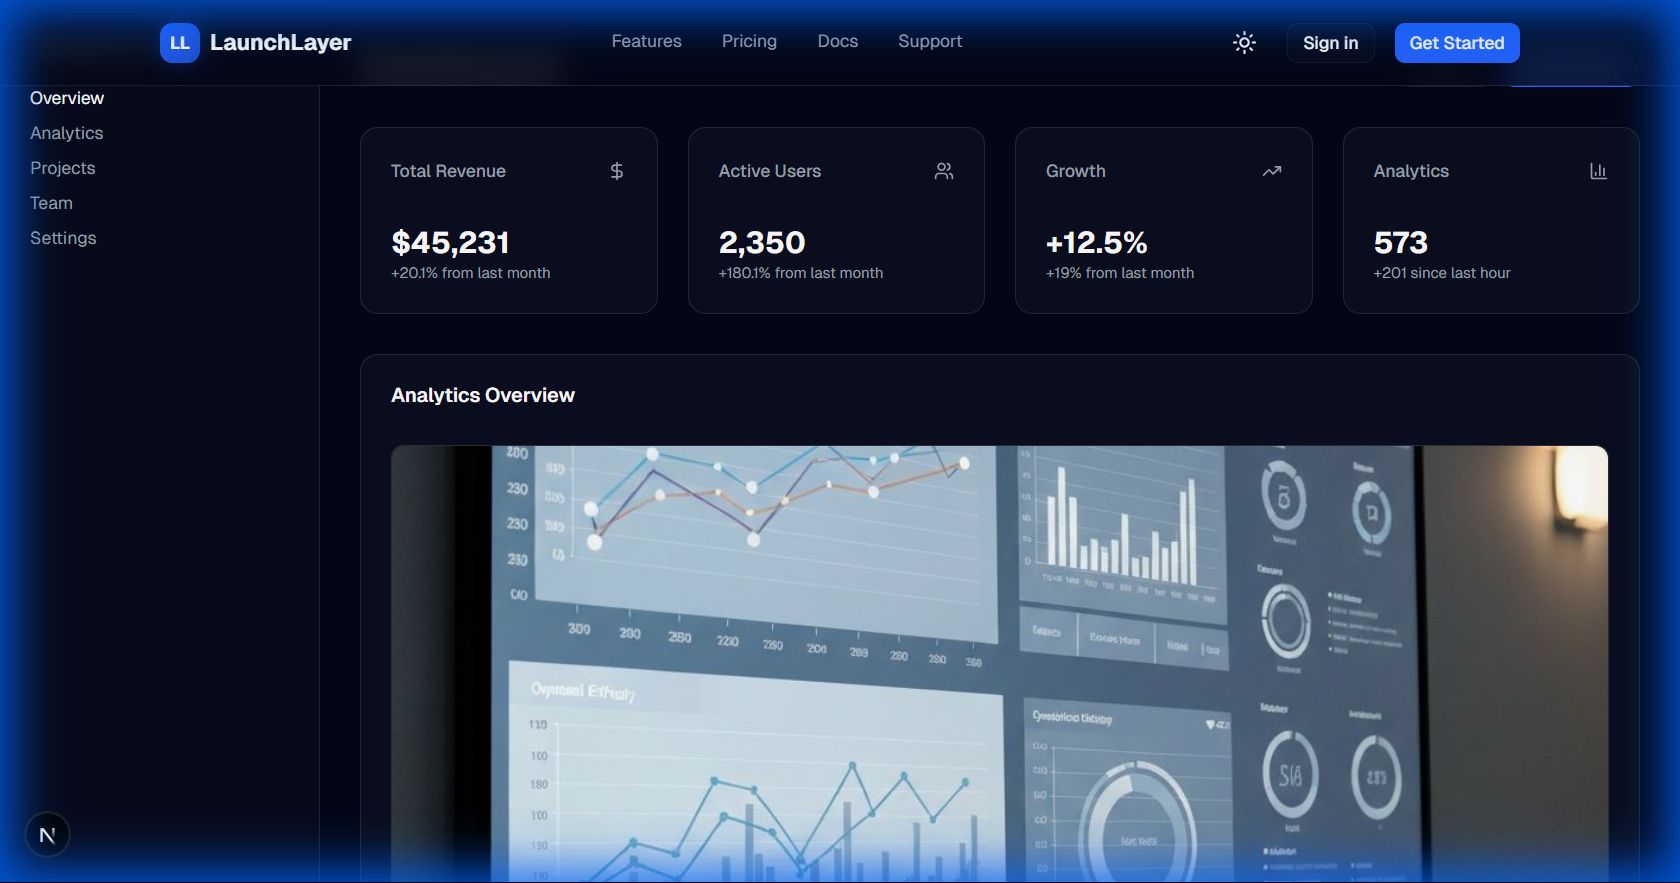Open Projects in the sidebar
Image resolution: width=1680 pixels, height=883 pixels.
(63, 168)
